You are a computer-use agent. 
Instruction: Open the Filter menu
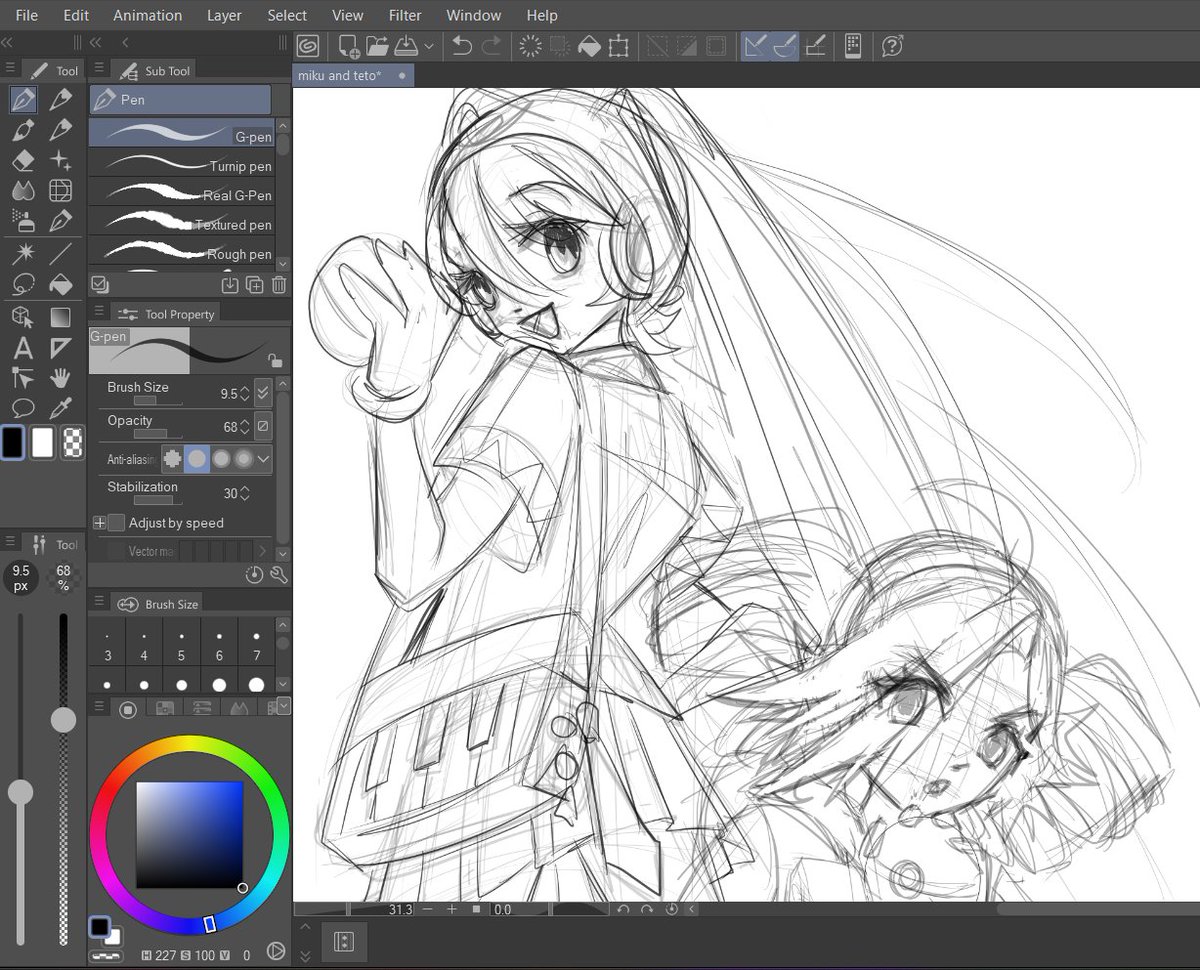(405, 15)
